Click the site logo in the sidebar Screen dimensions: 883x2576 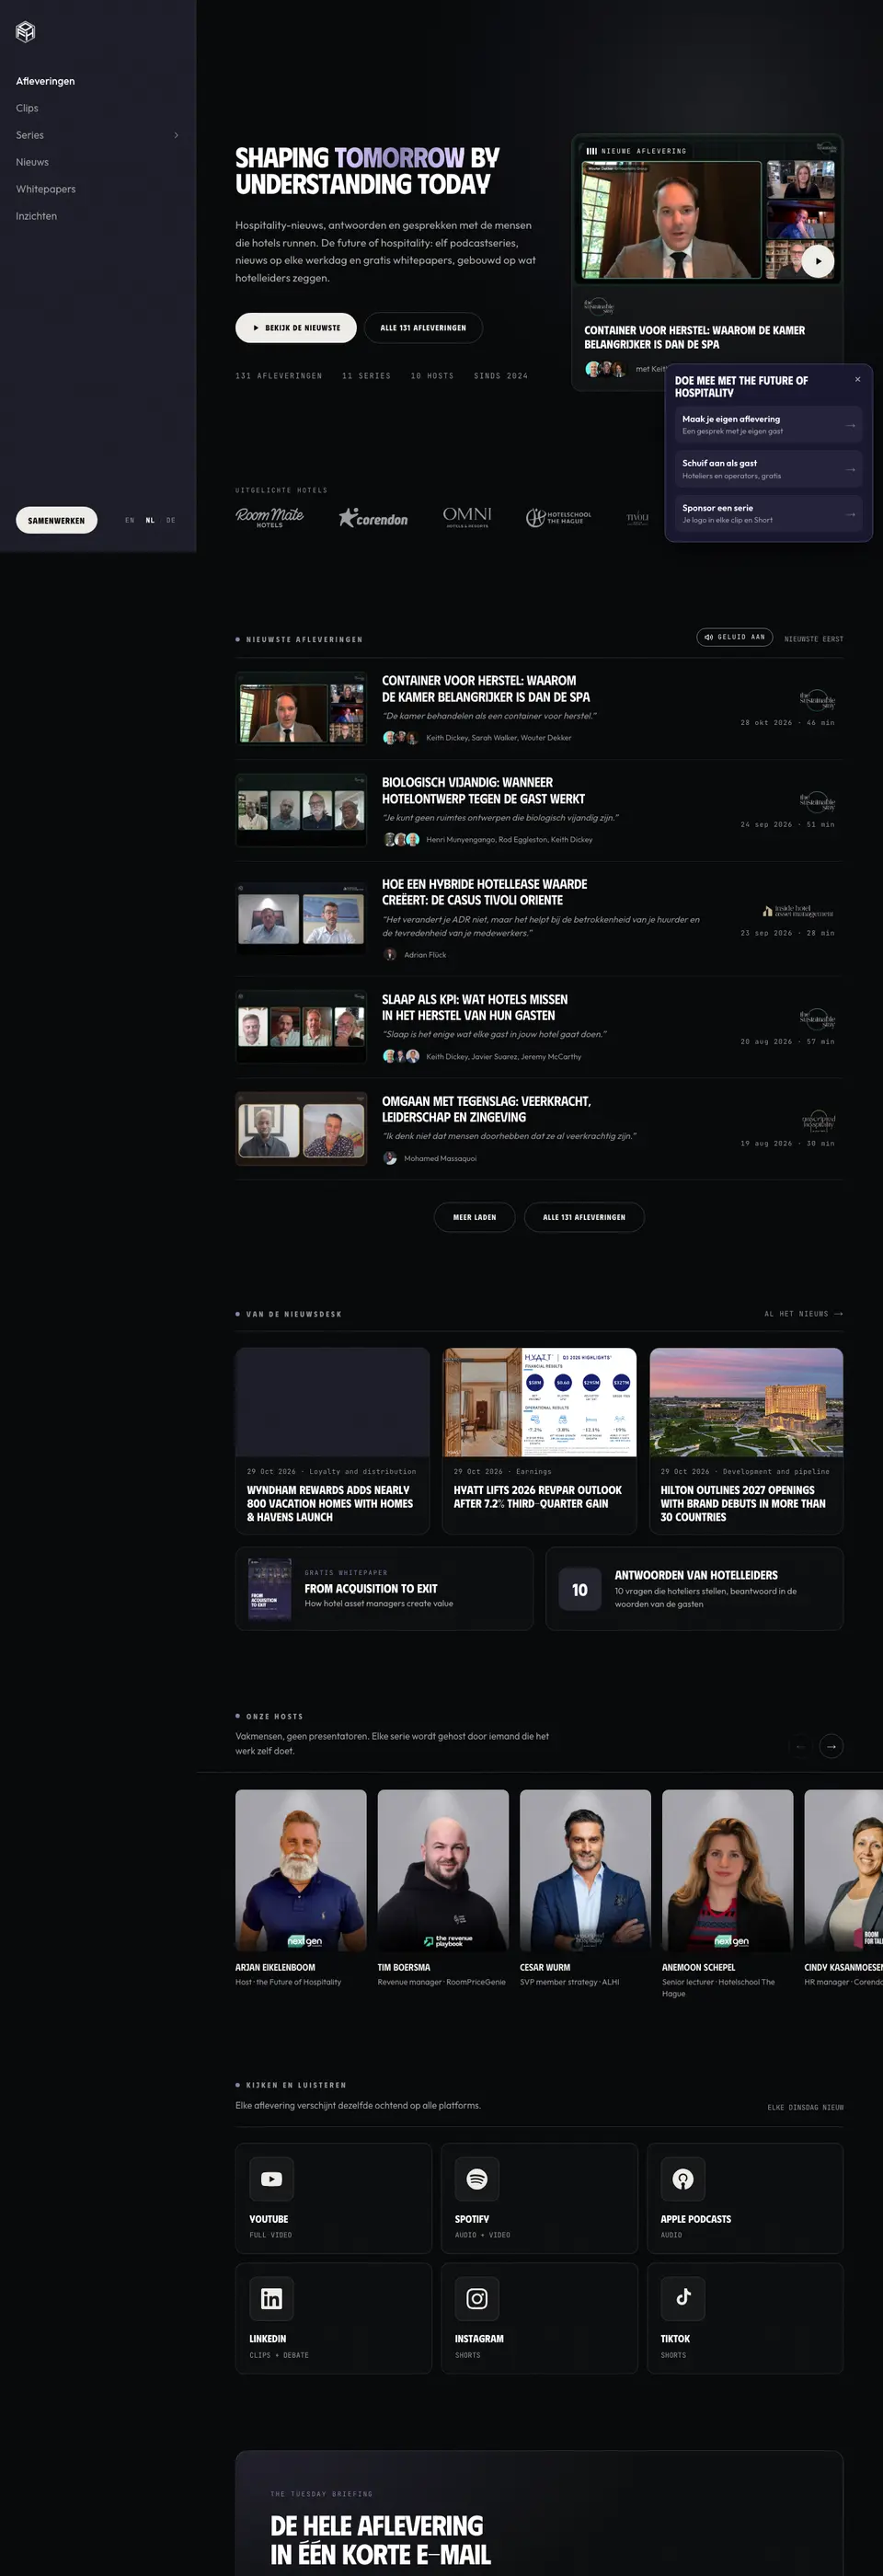pos(26,32)
